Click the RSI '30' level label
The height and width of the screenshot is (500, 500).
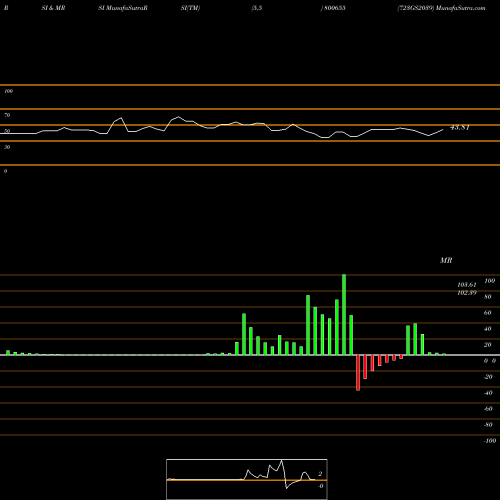point(7,147)
